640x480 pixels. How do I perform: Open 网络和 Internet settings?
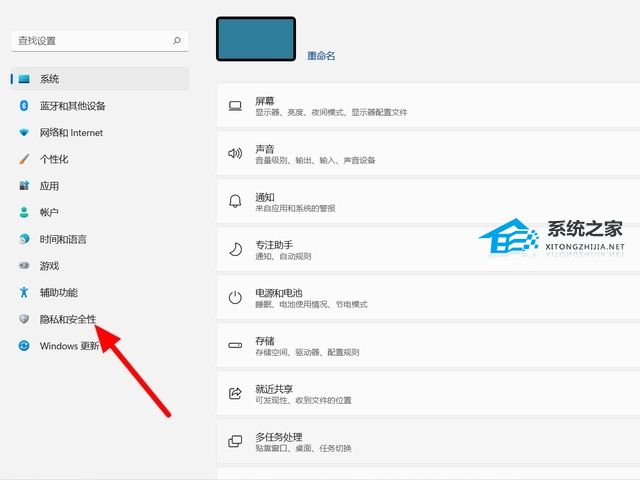click(x=100, y=132)
